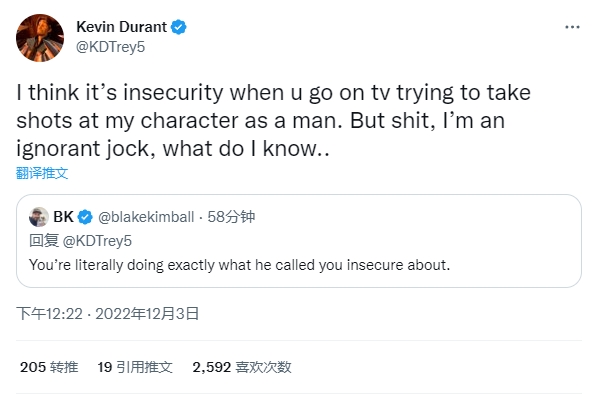
Task: Click the BK display name in quote
Action: pyautogui.click(x=63, y=217)
